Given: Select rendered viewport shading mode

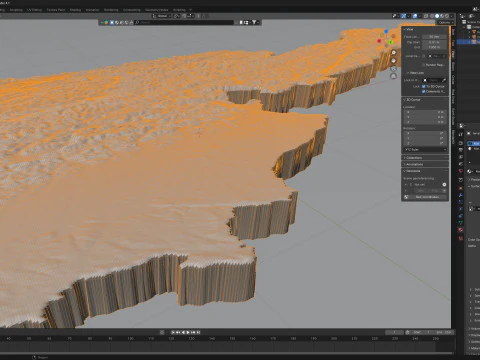Looking at the screenshot, I should point(447,16).
